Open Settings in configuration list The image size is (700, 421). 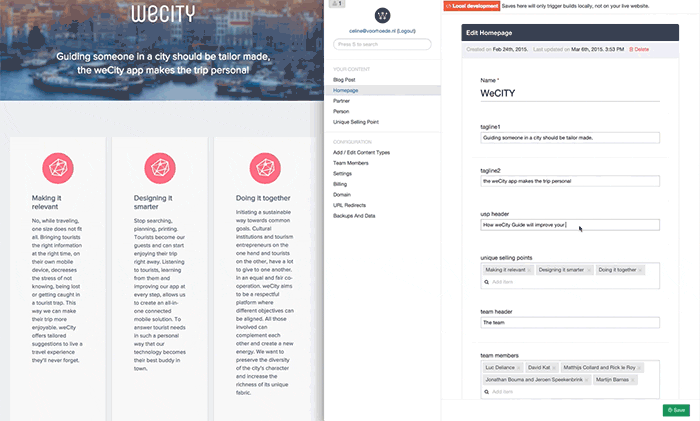coord(342,174)
